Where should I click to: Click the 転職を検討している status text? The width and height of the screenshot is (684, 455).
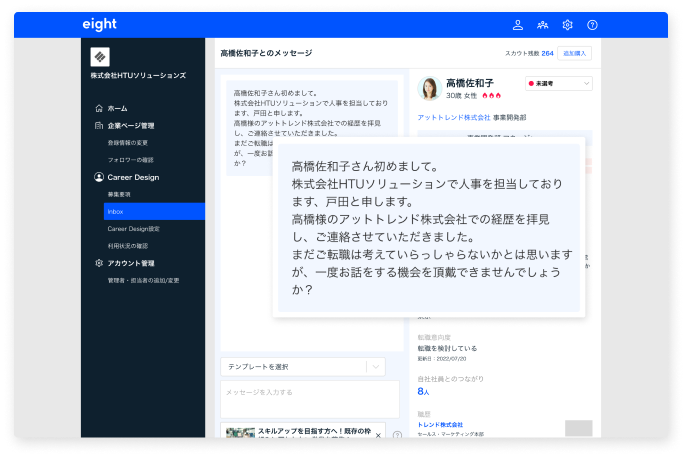tap(447, 348)
